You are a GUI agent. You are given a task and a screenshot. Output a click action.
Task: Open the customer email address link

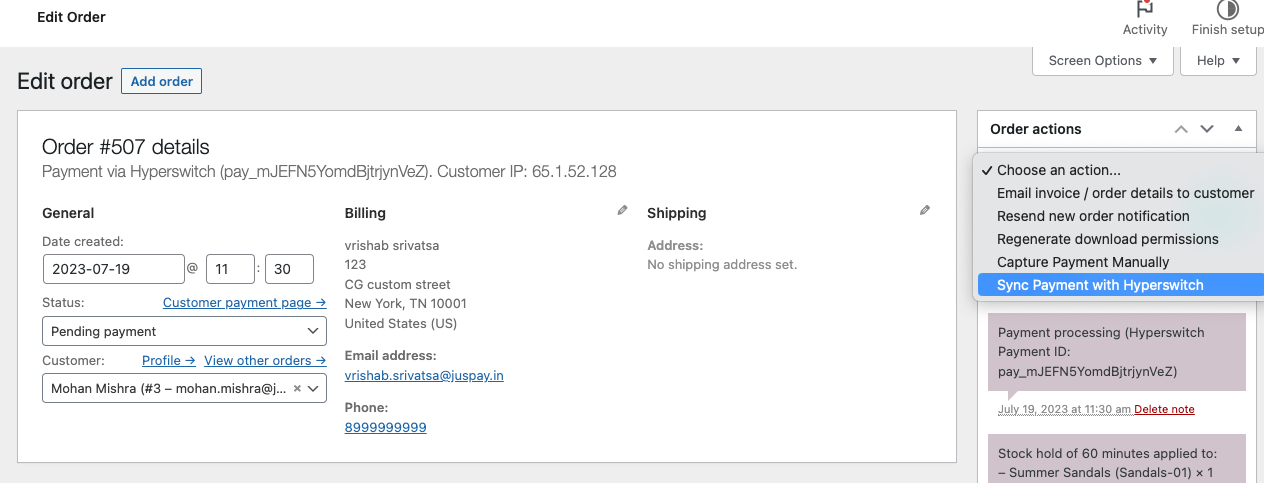424,375
